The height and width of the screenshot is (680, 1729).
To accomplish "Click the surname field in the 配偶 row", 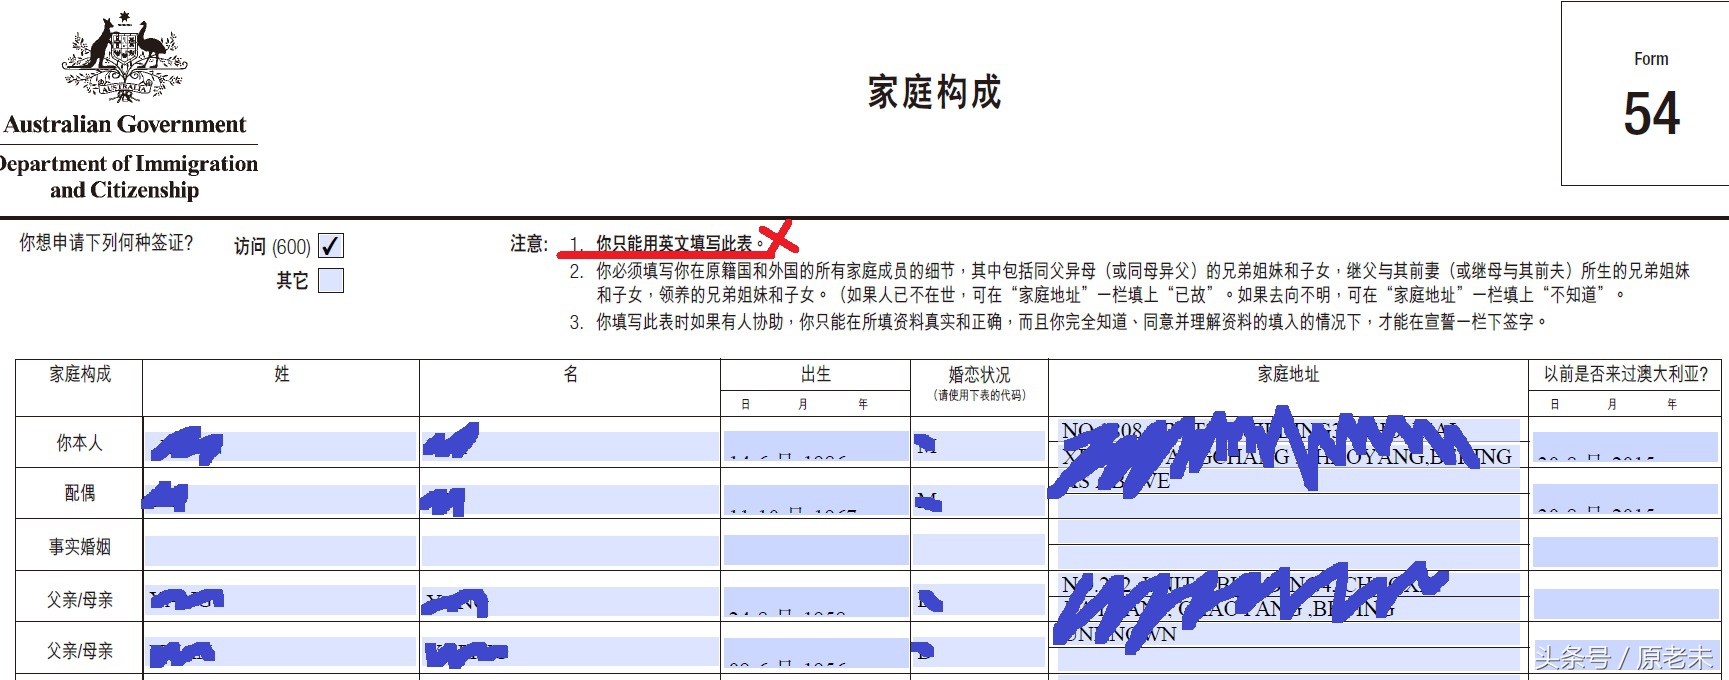I will coord(281,500).
